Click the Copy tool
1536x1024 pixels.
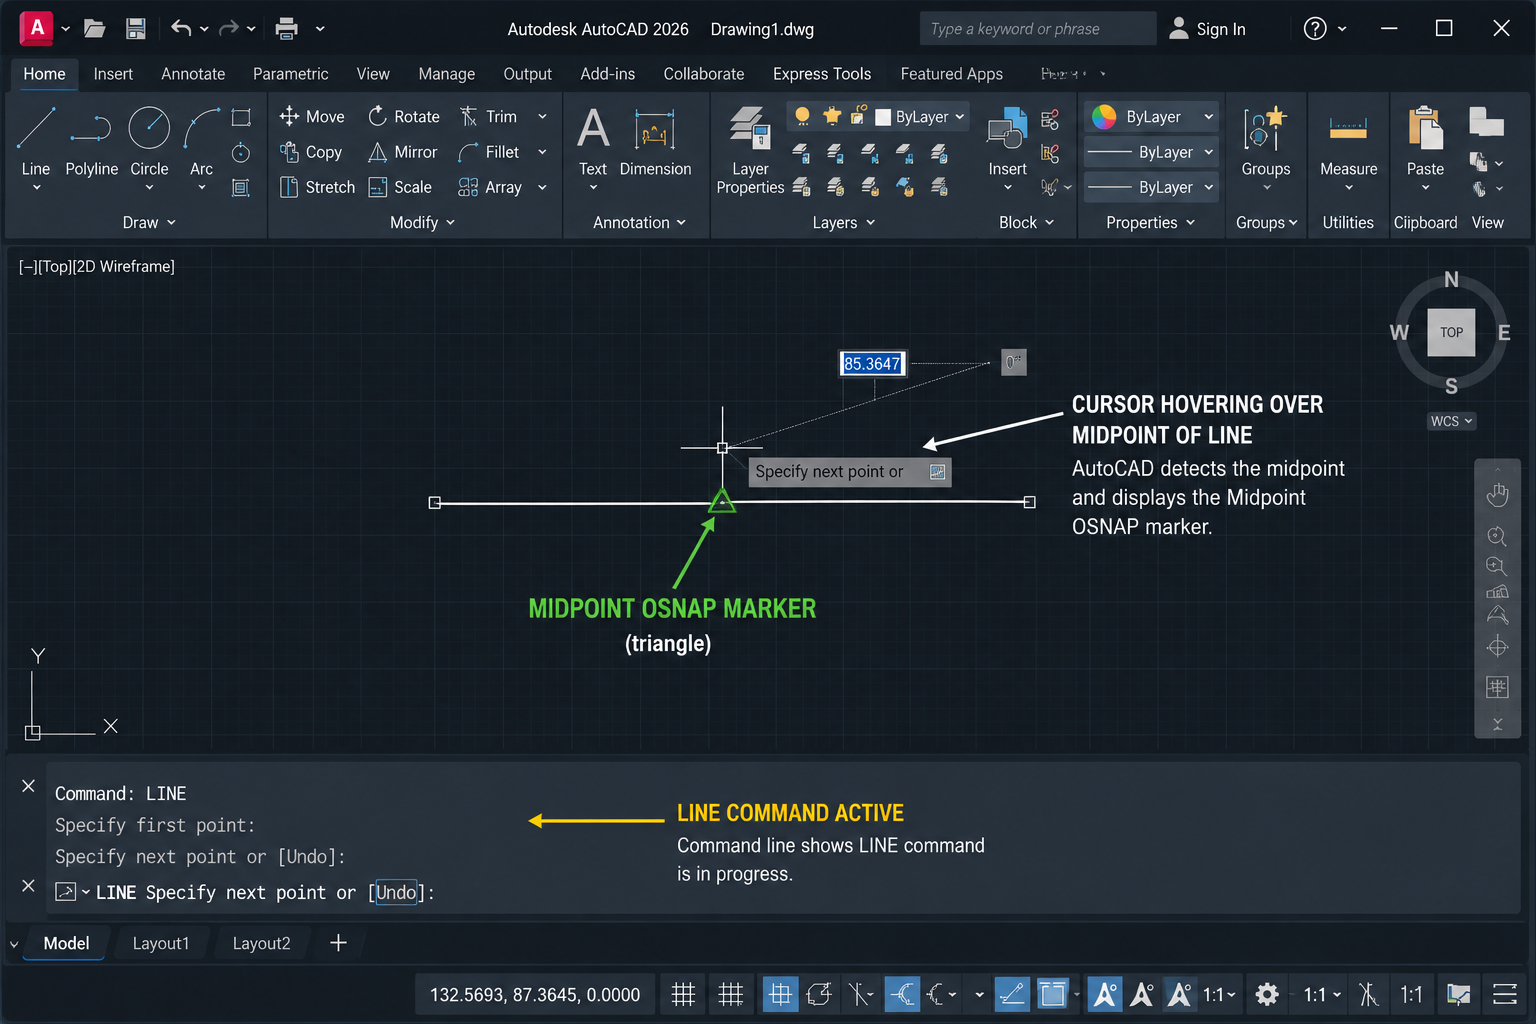tap(311, 152)
